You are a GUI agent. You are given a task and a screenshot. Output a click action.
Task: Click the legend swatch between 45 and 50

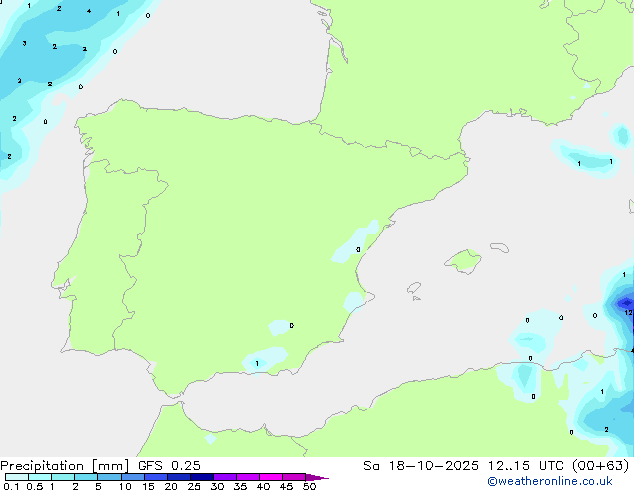pos(294,477)
